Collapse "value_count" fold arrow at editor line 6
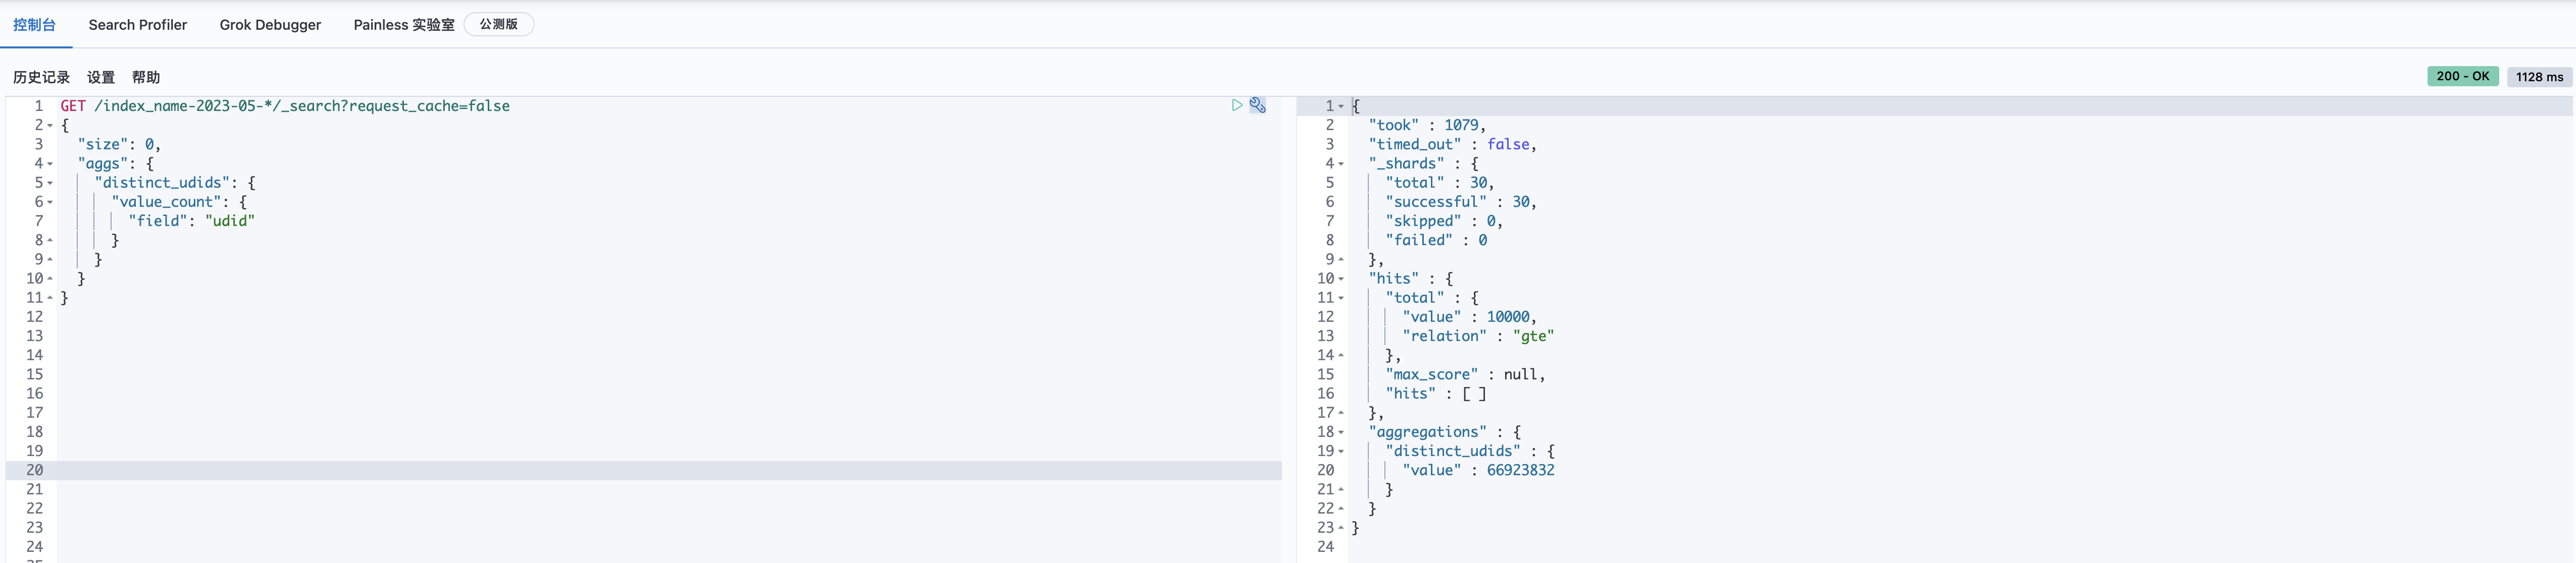Image resolution: width=2576 pixels, height=563 pixels. [x=50, y=202]
